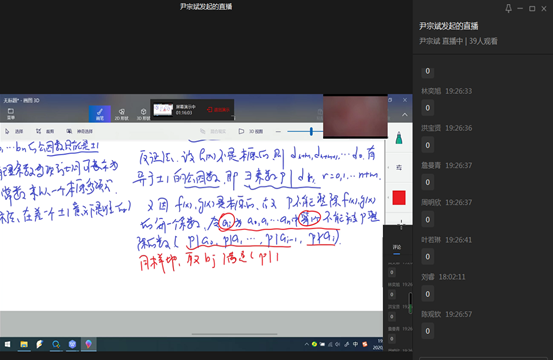Click the green circular tray icon
This screenshot has height=360, width=553.
click(x=314, y=344)
